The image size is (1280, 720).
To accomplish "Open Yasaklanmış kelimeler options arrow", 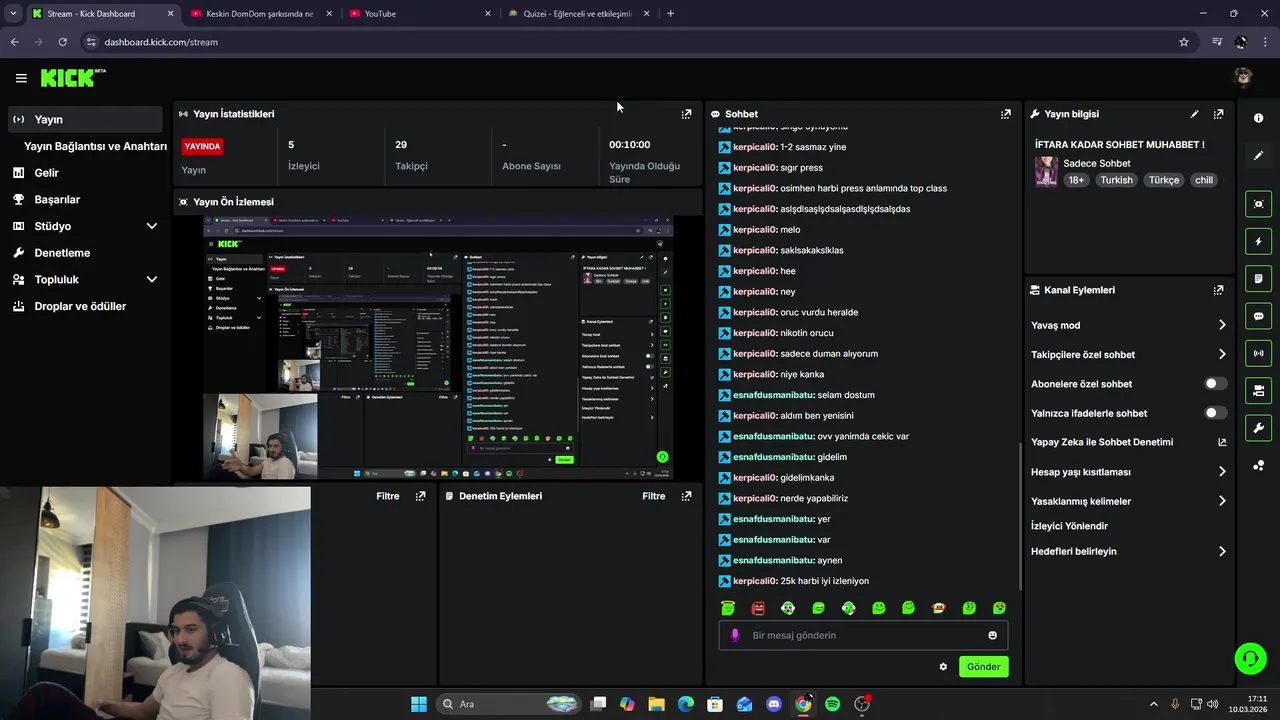I will tap(1222, 501).
